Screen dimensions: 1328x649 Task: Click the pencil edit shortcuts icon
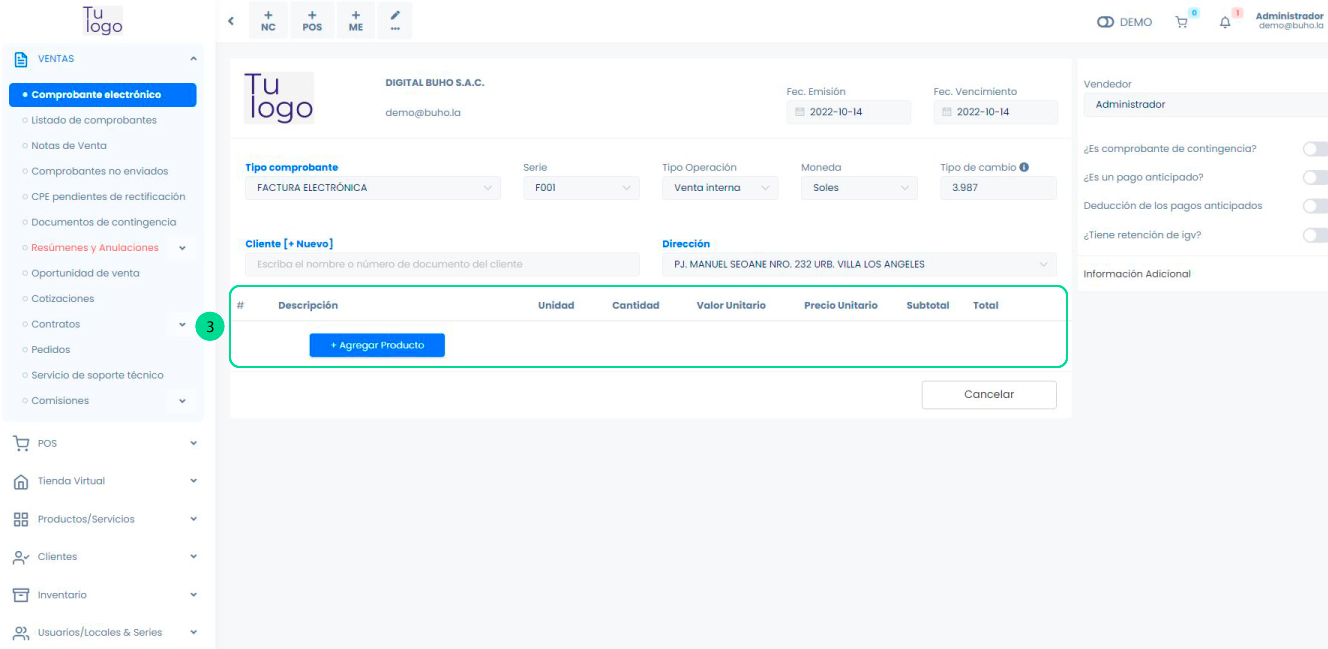tap(395, 21)
